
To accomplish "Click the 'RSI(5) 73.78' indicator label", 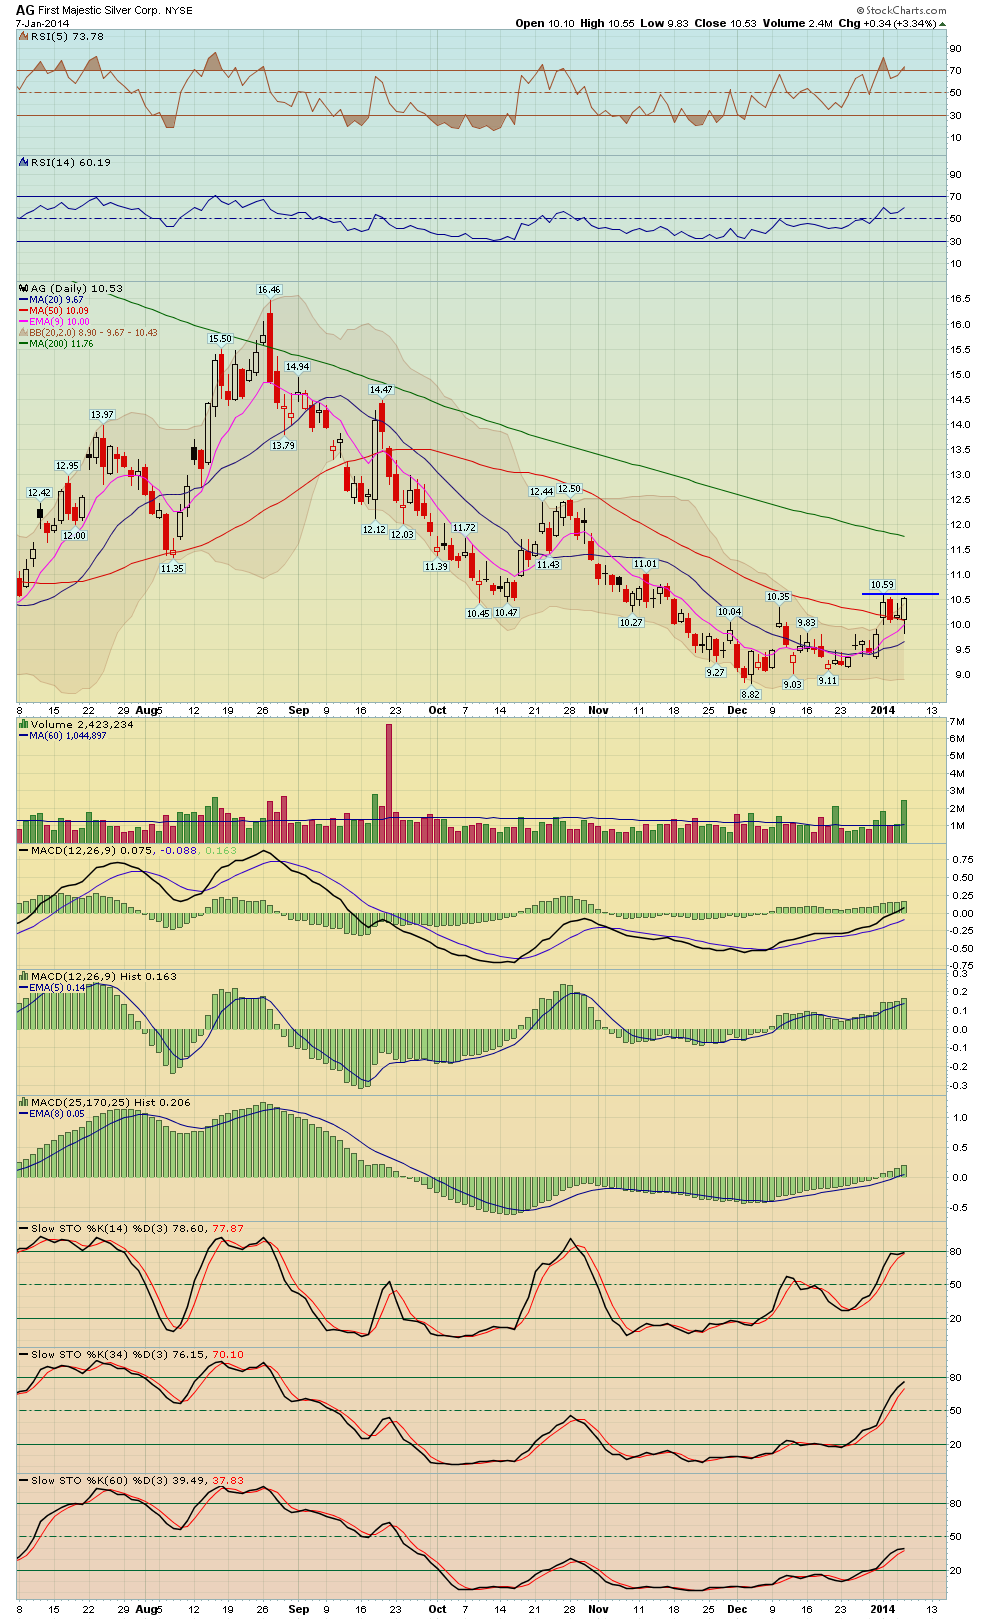I will click(67, 36).
